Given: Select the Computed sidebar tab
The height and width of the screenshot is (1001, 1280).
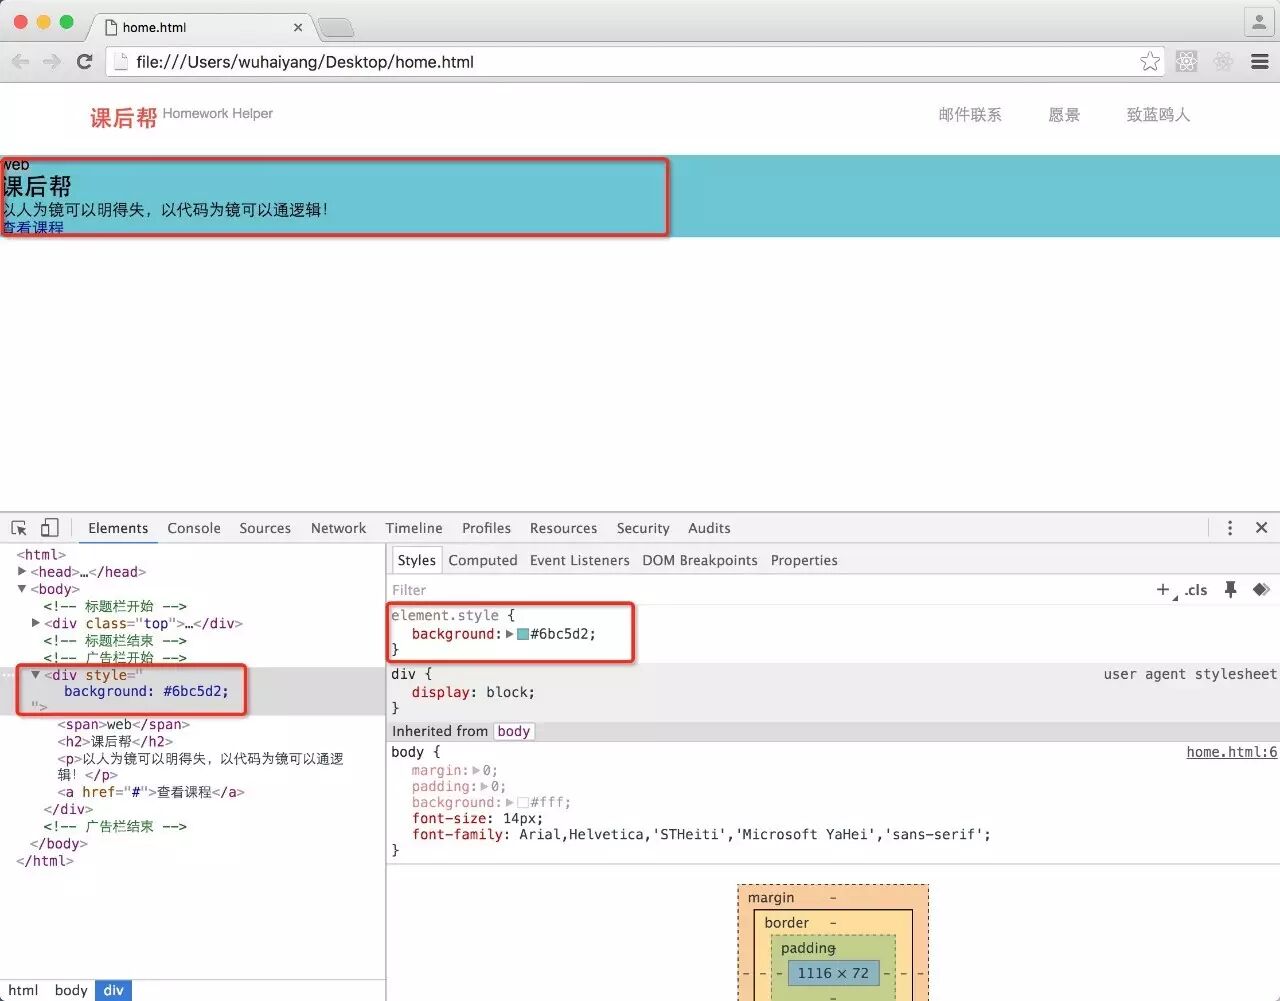Looking at the screenshot, I should pos(483,560).
